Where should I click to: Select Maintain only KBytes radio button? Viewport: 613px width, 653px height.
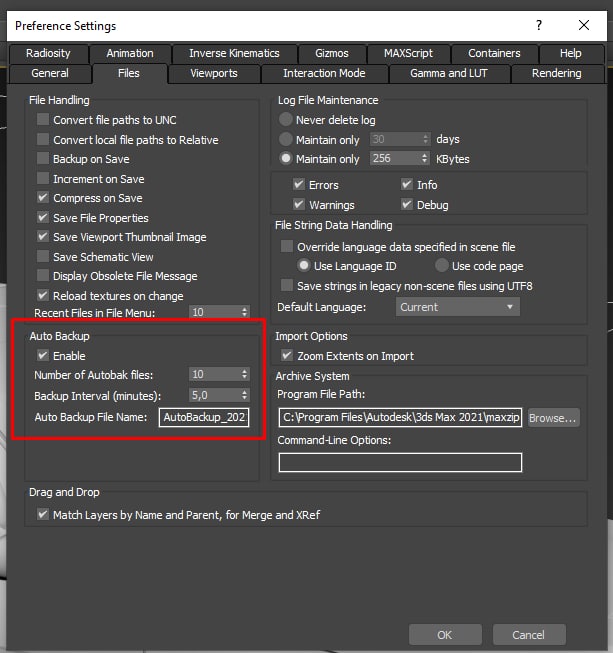tap(286, 159)
